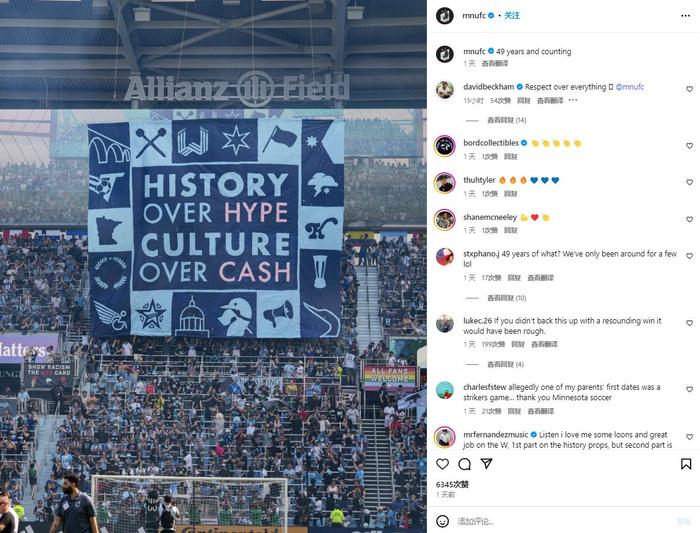
Task: Like lukec.26's comment heart
Action: (x=689, y=323)
